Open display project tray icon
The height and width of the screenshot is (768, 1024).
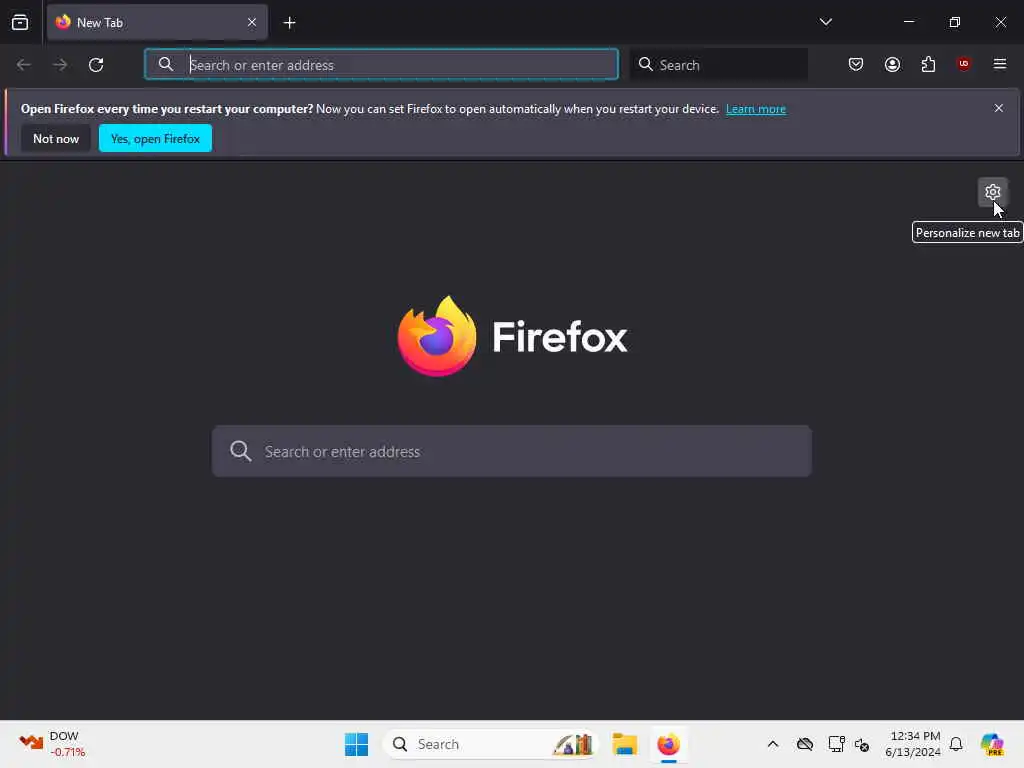point(836,744)
